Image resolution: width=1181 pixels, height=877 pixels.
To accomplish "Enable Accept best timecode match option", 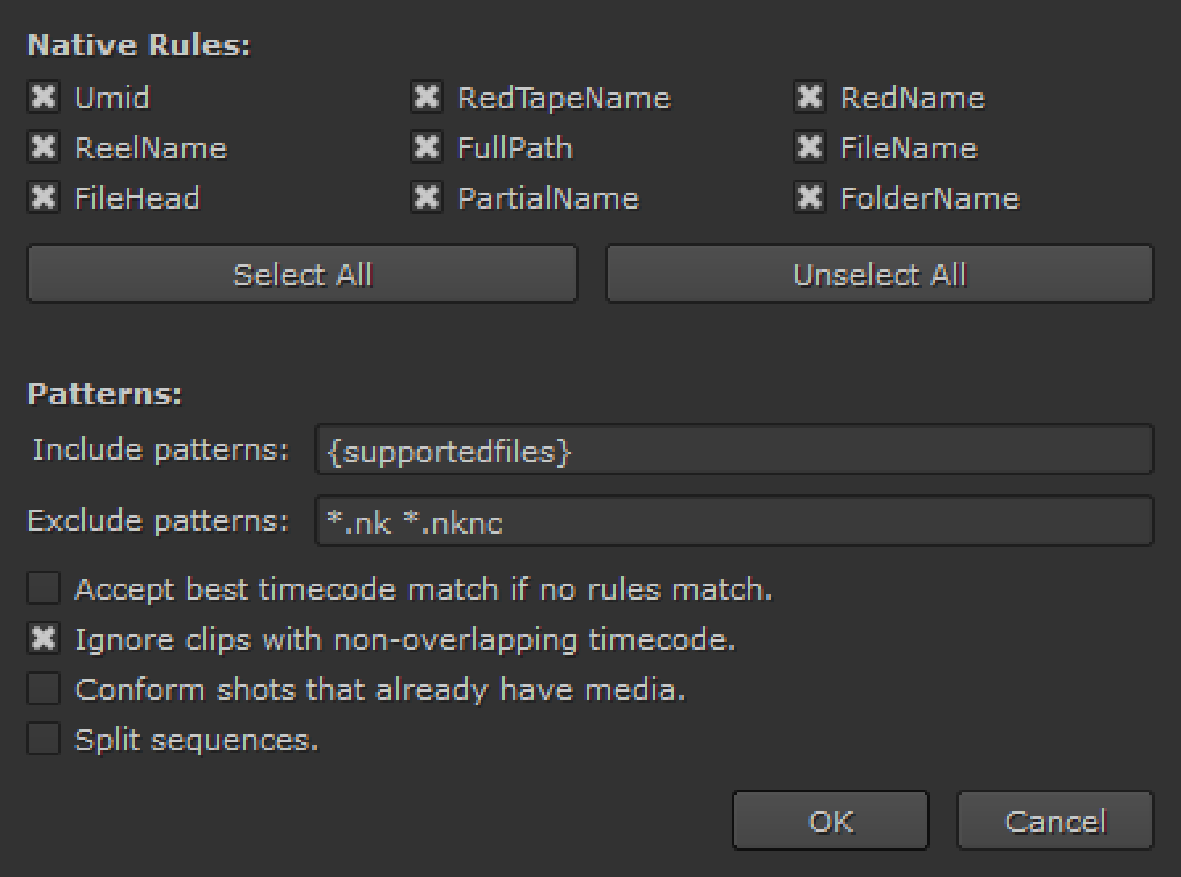I will tap(43, 590).
